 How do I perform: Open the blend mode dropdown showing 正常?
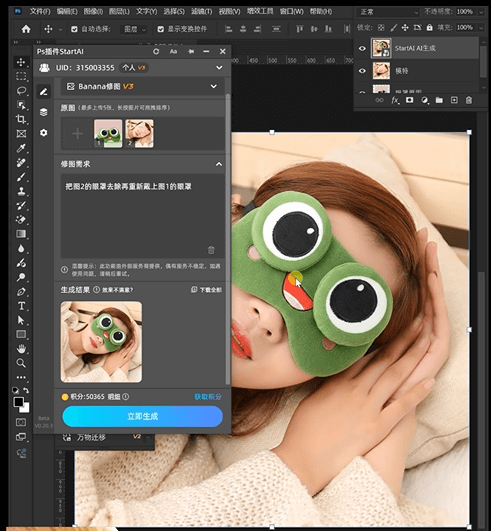(x=387, y=12)
